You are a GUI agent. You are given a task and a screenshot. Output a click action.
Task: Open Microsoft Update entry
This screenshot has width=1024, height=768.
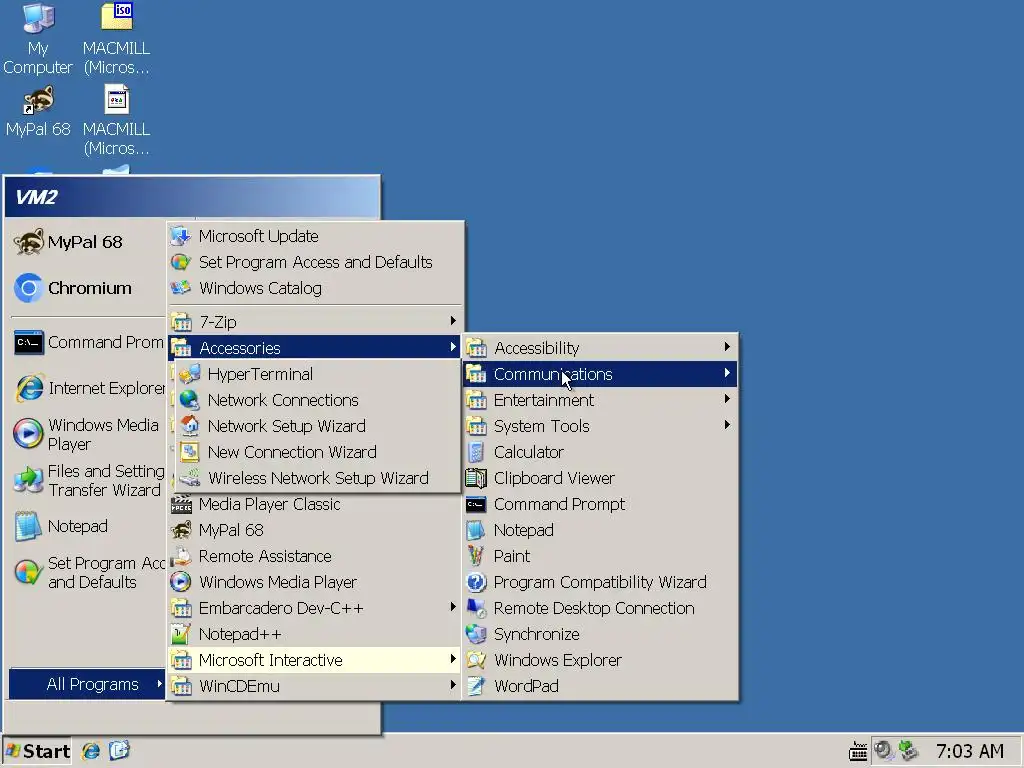click(315, 236)
